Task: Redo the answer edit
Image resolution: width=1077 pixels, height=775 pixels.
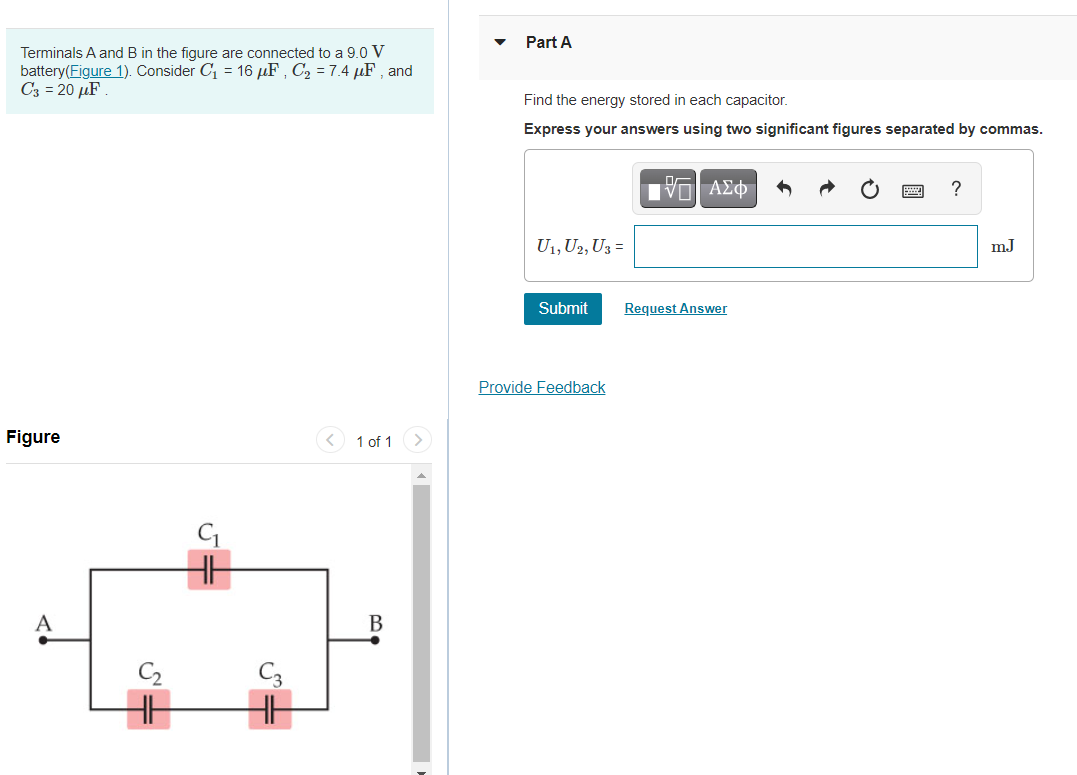Action: 827,188
